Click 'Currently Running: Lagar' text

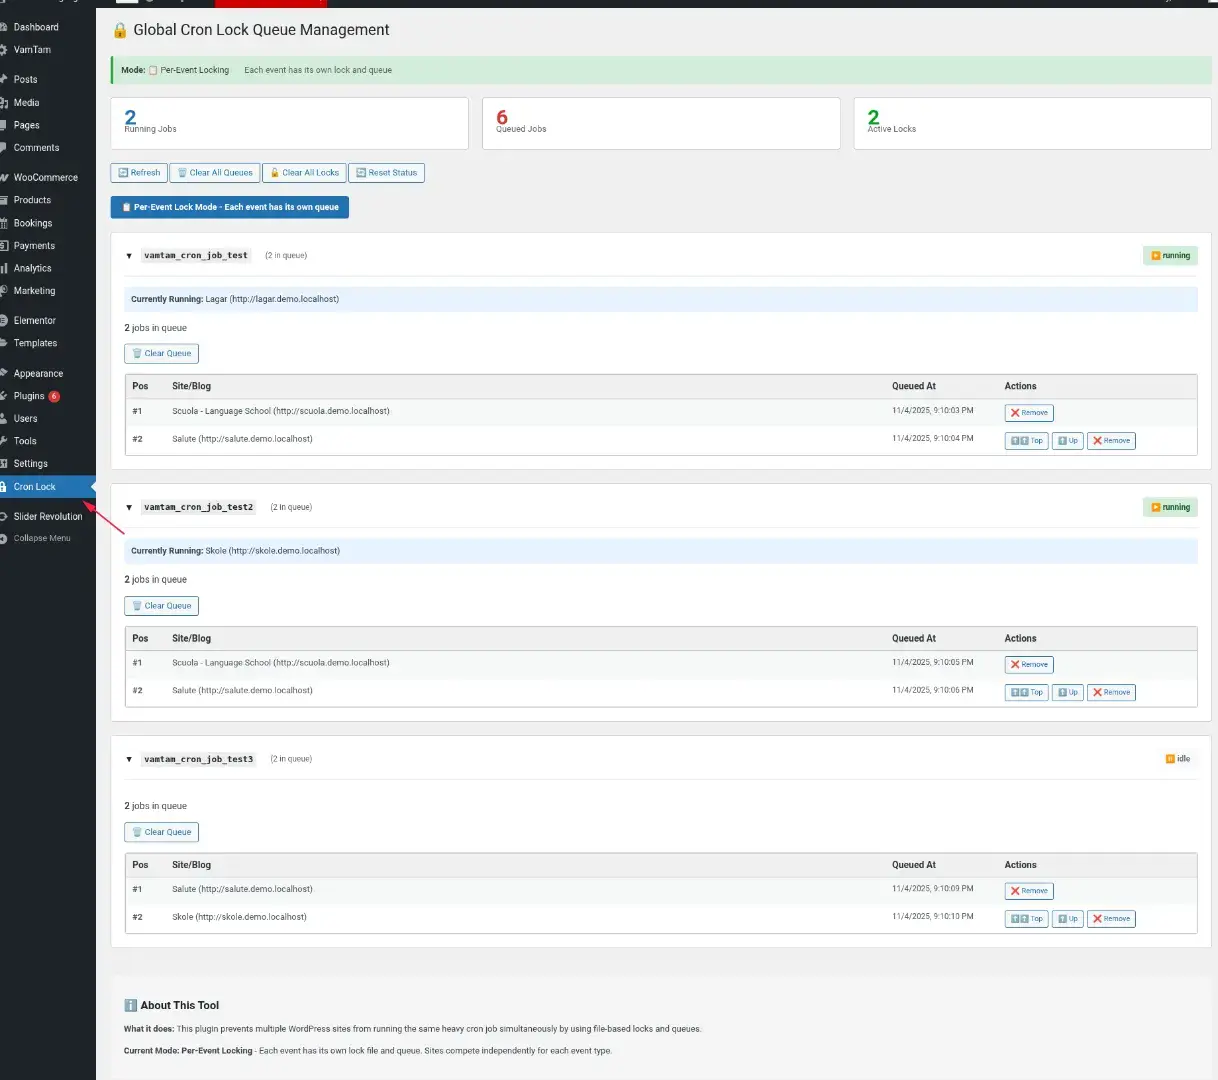pyautogui.click(x=235, y=299)
